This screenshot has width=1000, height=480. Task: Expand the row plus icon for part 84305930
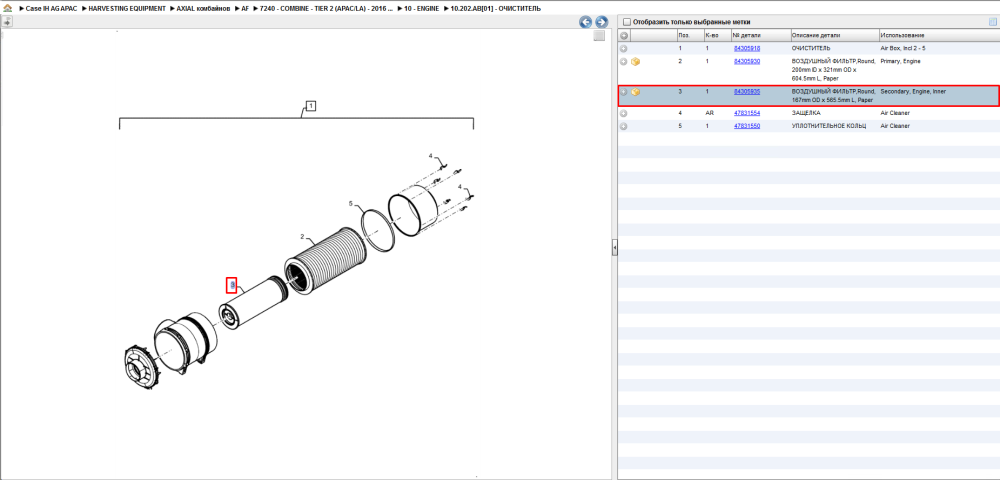point(624,62)
